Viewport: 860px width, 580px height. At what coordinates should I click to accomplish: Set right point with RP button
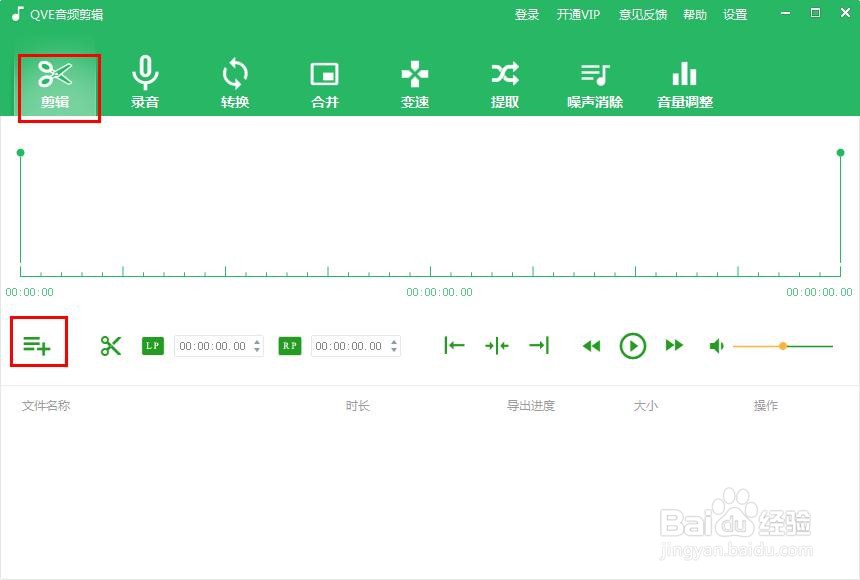click(x=290, y=346)
